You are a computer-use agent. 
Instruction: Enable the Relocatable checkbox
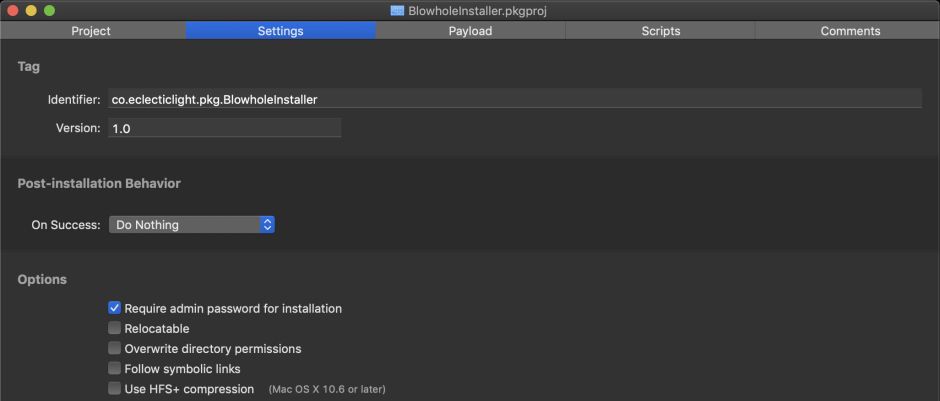point(114,328)
